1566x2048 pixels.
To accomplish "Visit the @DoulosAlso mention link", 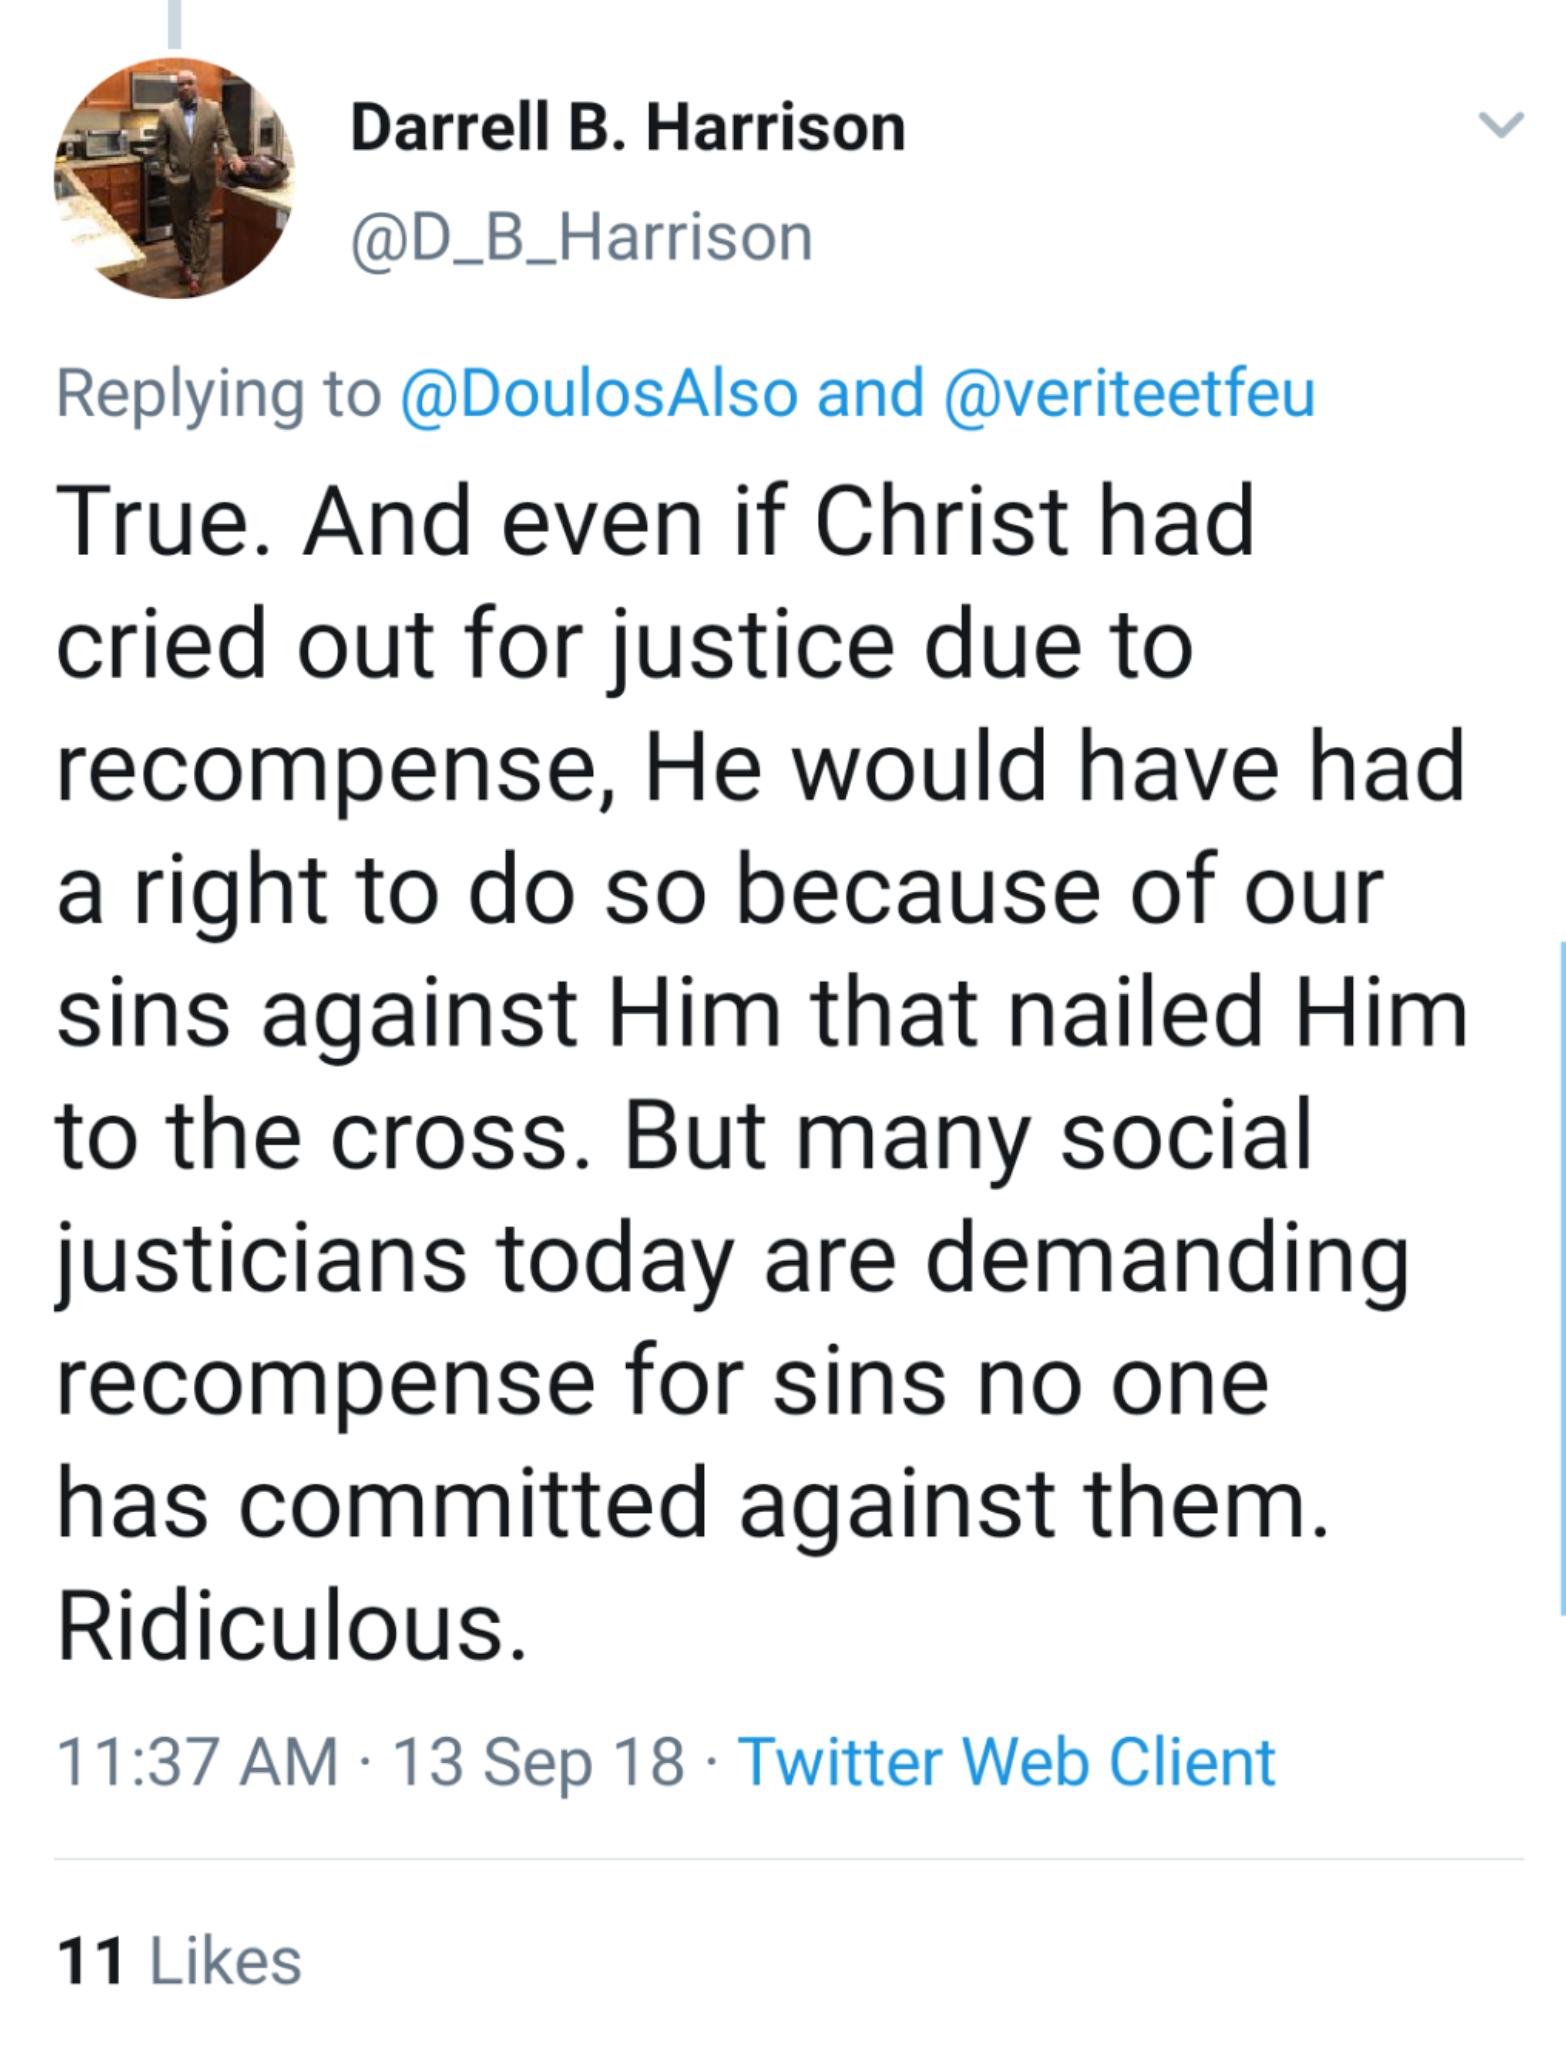I will [599, 393].
